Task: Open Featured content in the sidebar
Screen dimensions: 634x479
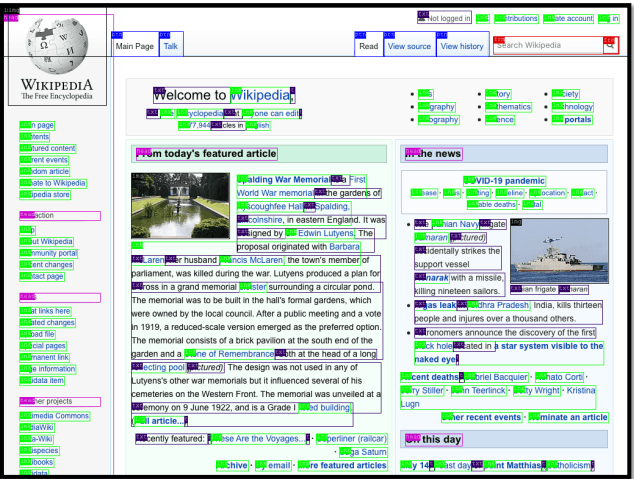Action: pos(48,148)
